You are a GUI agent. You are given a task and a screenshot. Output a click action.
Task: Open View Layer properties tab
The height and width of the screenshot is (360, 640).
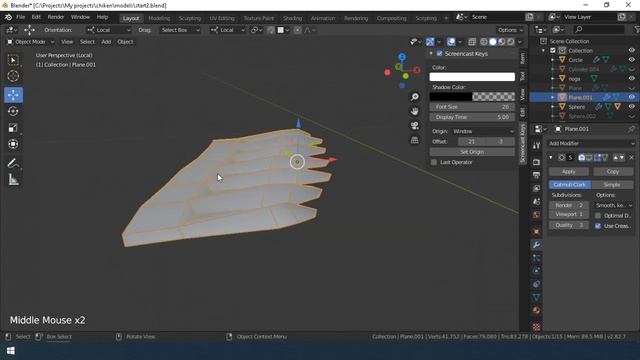tap(536, 188)
